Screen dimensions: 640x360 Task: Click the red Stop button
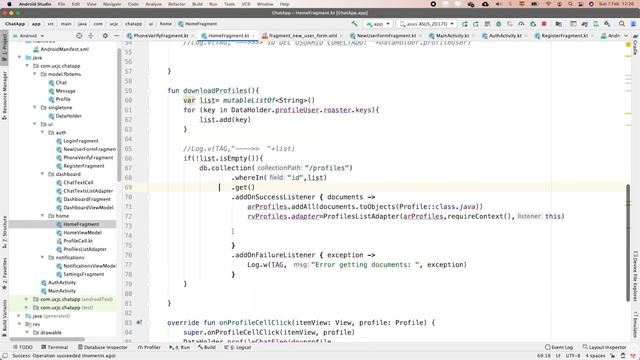(x=544, y=24)
